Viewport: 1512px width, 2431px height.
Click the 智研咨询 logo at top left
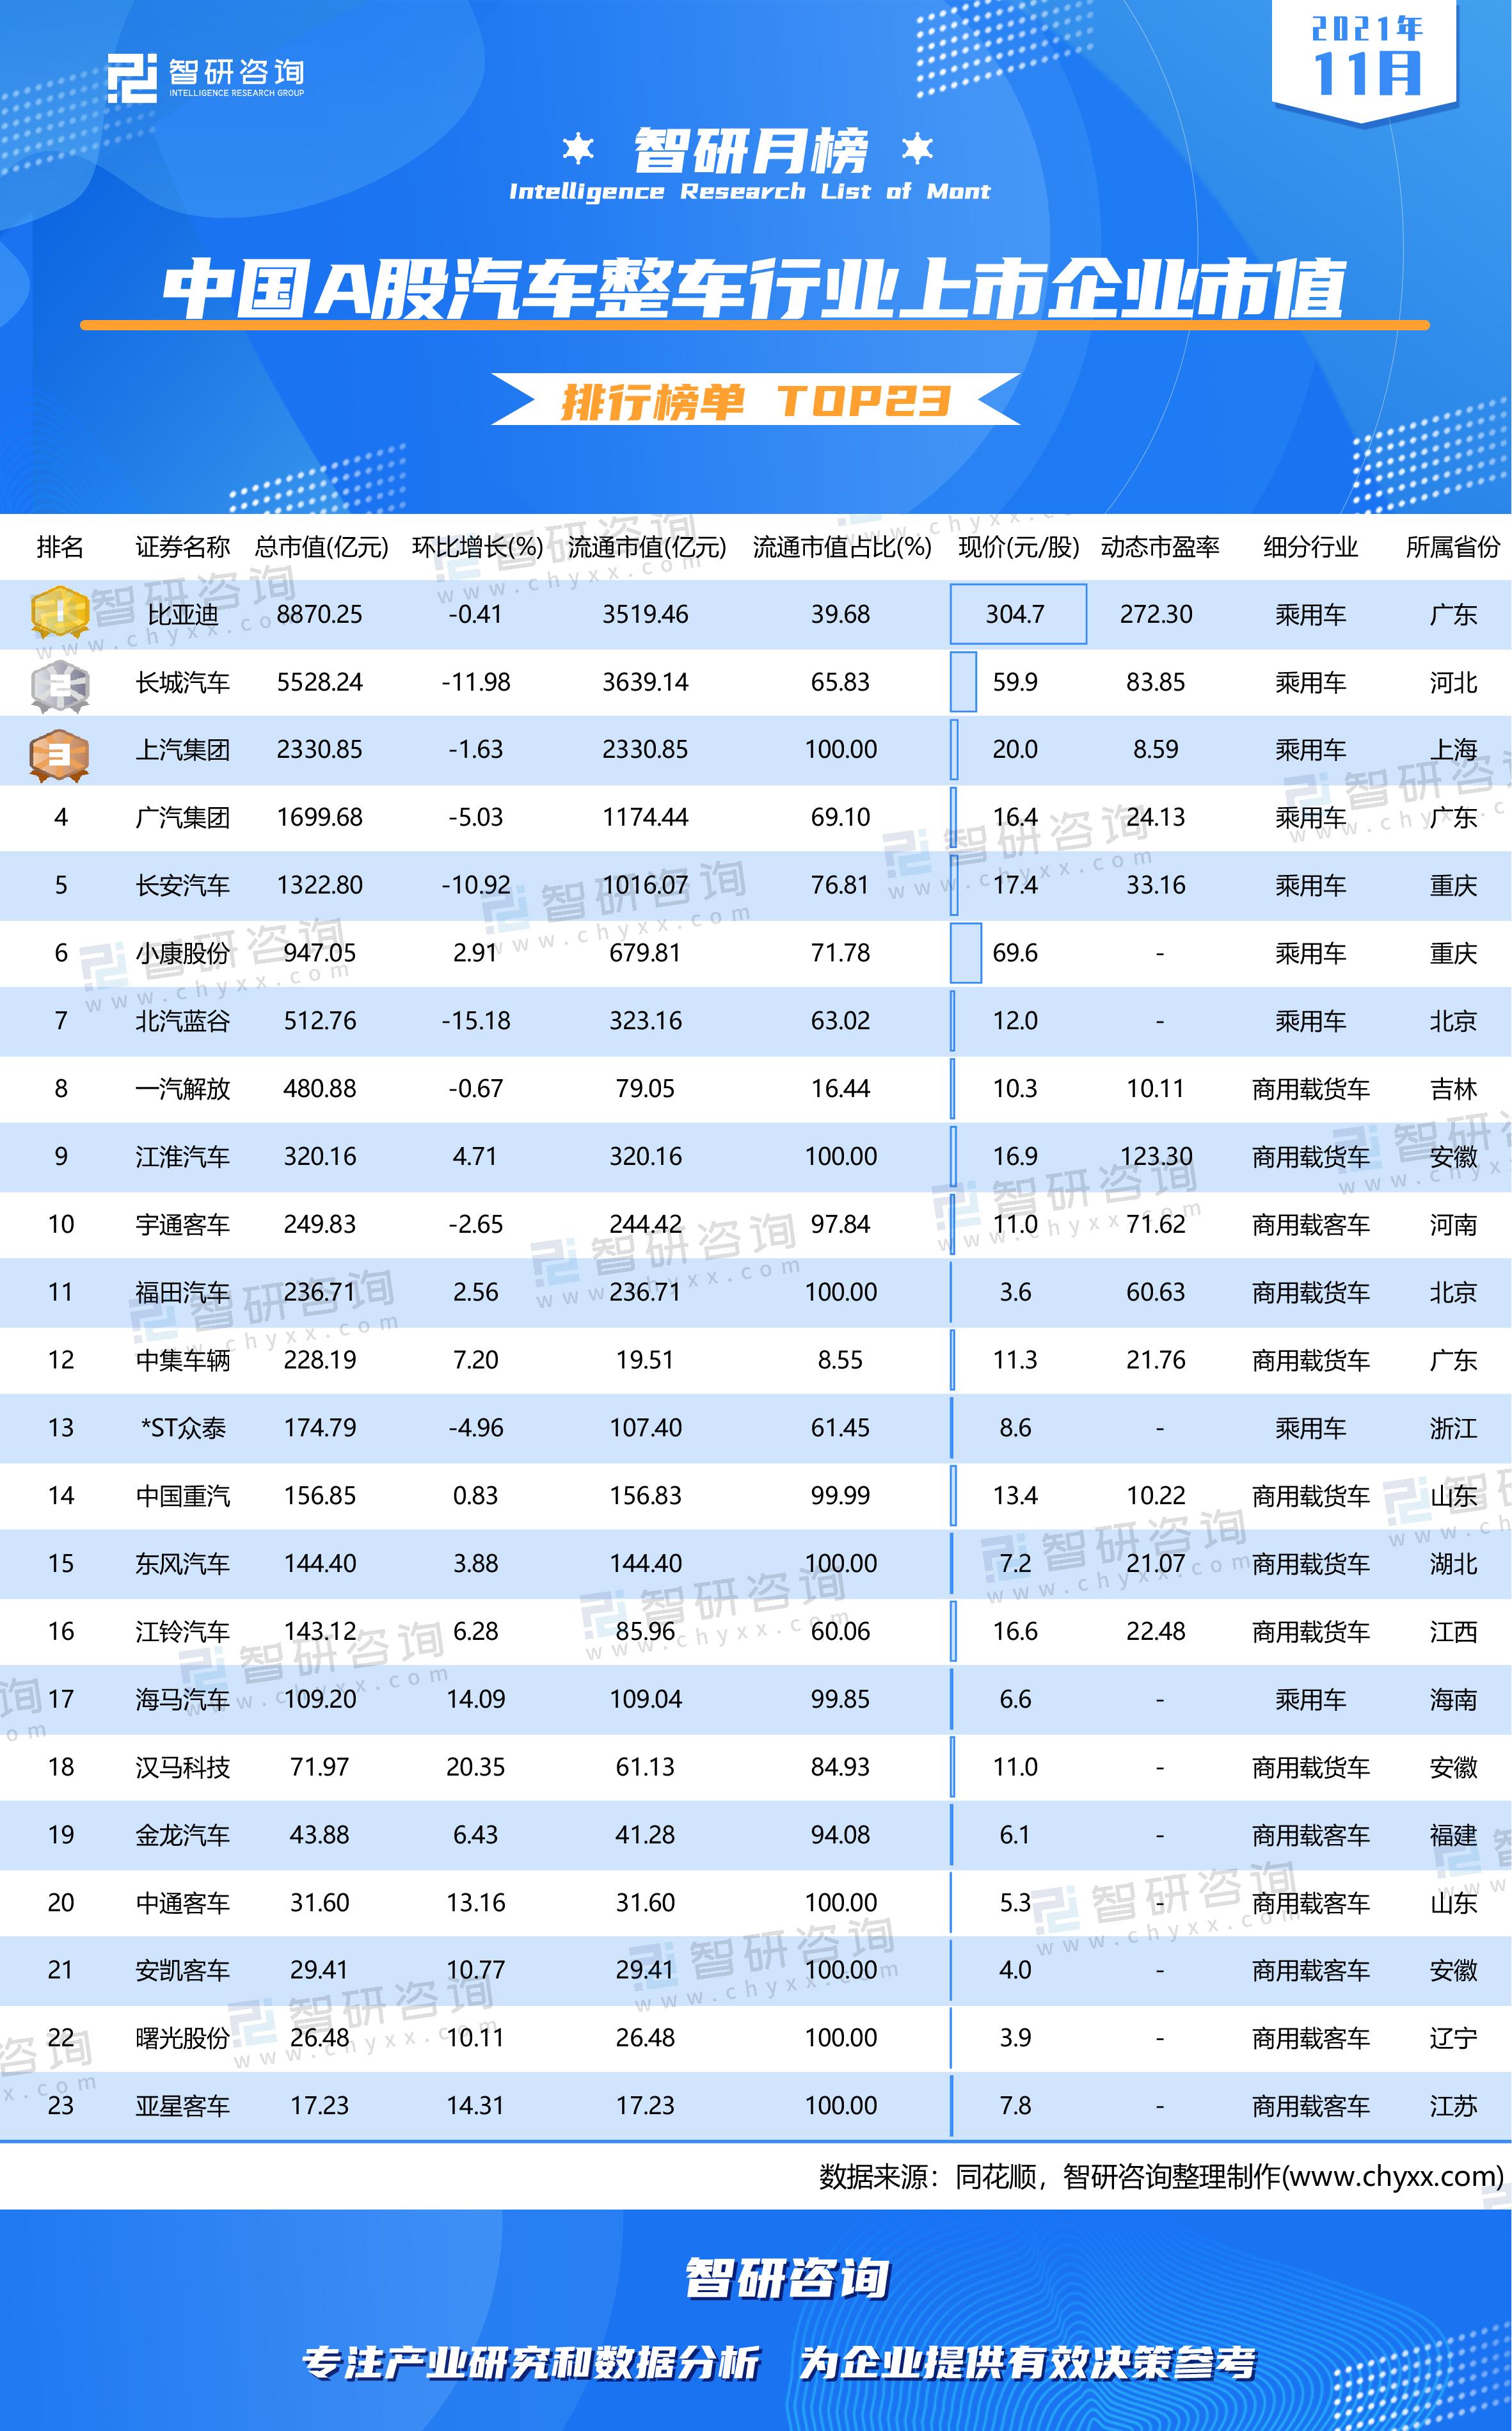pos(206,78)
